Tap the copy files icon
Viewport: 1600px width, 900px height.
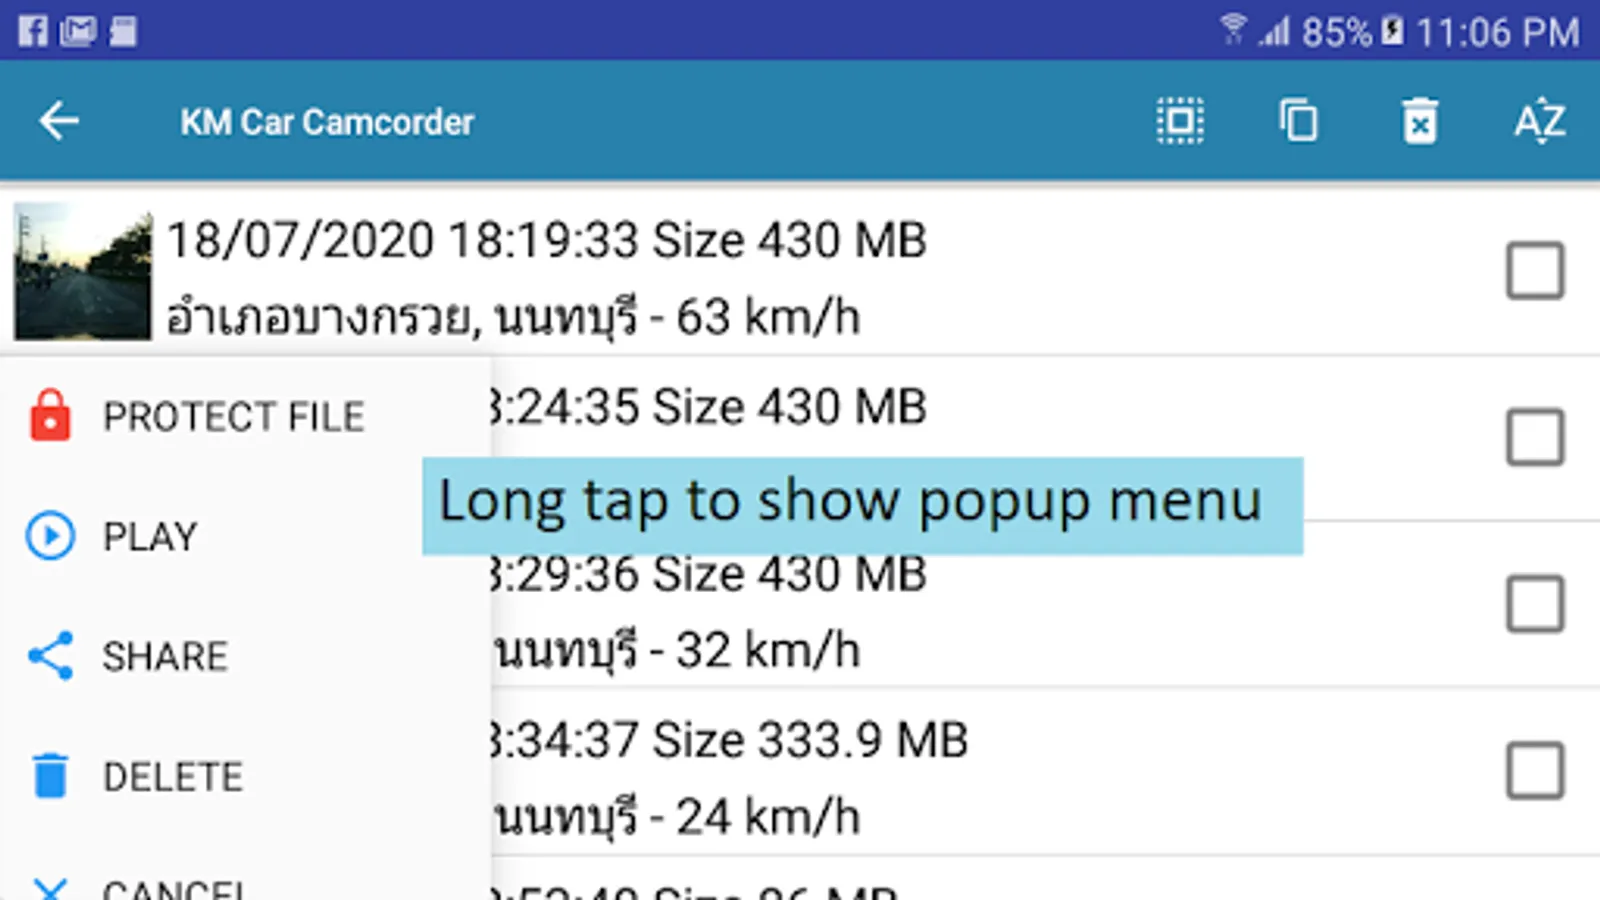pyautogui.click(x=1298, y=121)
